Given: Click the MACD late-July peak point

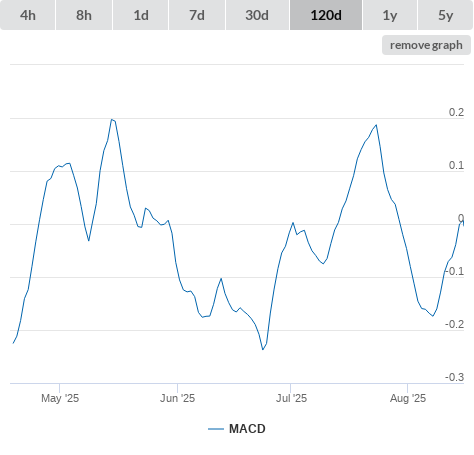Looking at the screenshot, I should click(376, 125).
